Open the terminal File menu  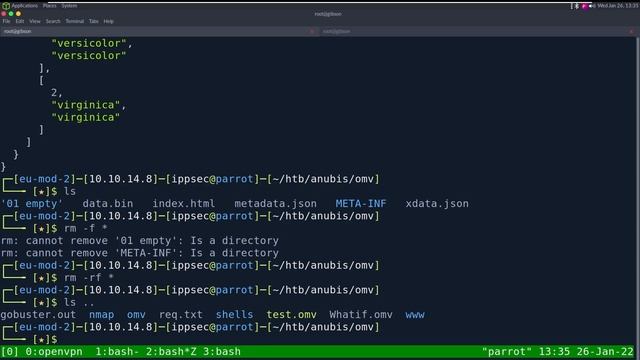pyautogui.click(x=7, y=21)
